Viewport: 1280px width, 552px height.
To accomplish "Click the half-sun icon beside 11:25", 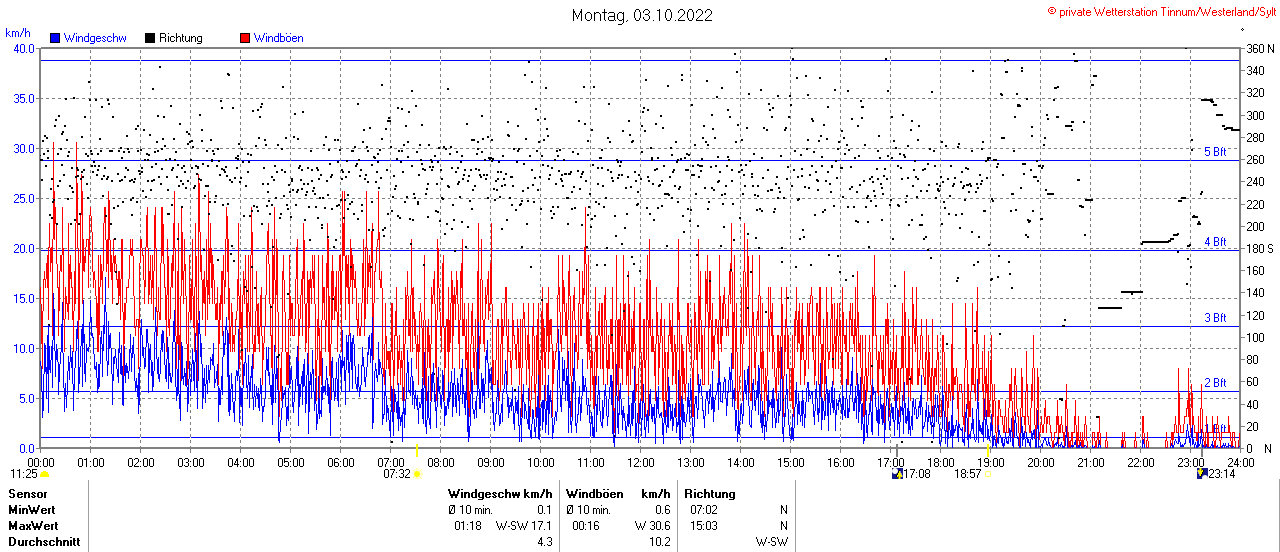I will click(45, 474).
